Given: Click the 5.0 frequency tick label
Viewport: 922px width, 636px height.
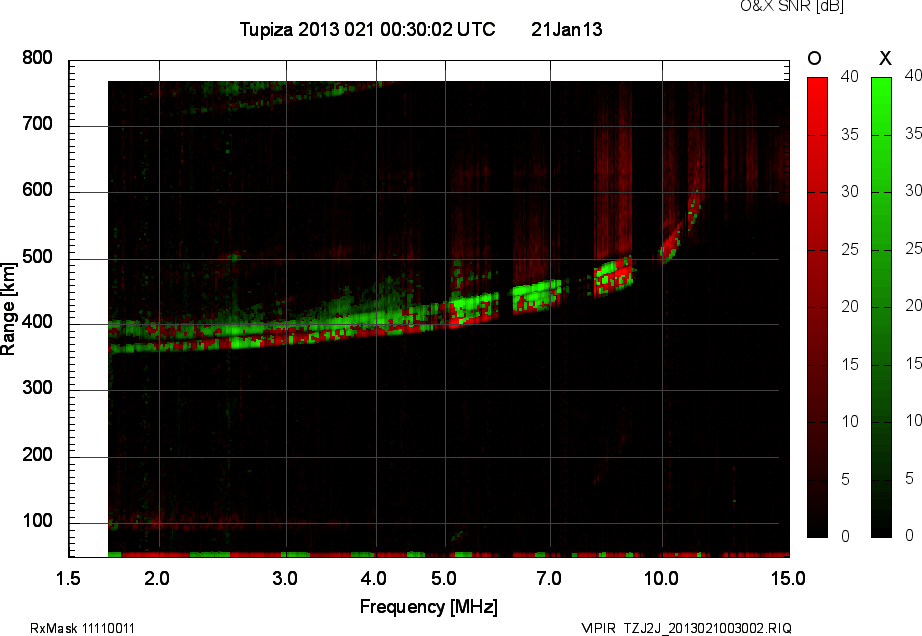Looking at the screenshot, I should pos(444,578).
